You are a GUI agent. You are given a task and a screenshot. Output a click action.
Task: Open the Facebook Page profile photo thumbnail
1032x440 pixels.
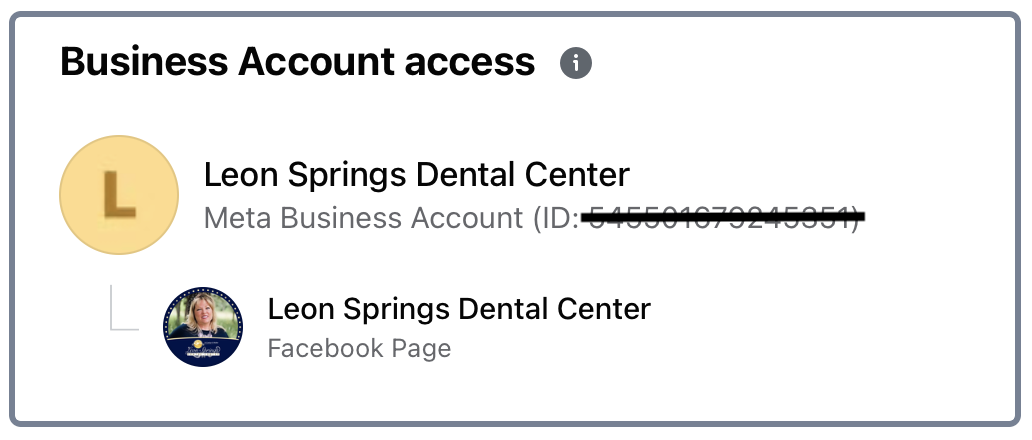203,327
